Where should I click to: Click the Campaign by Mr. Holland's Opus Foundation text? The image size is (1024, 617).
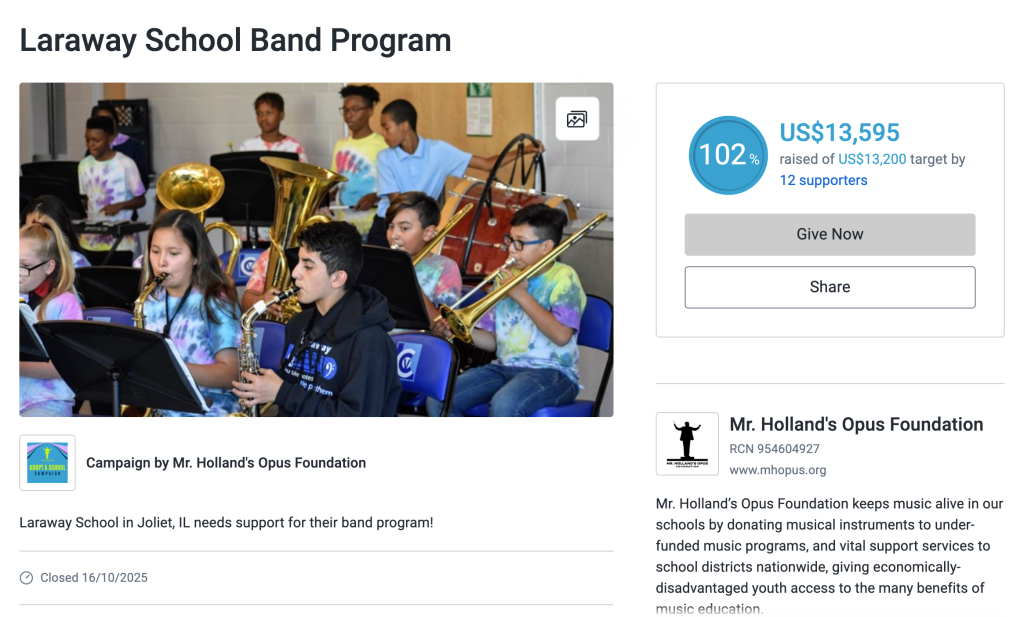point(226,463)
